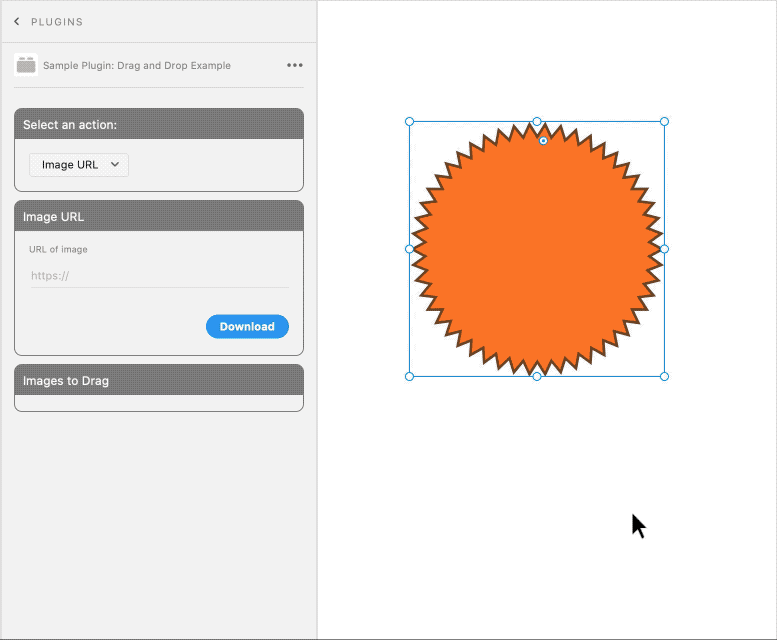Click the star ratio handle inside the shape
The image size is (777, 640).
point(543,141)
